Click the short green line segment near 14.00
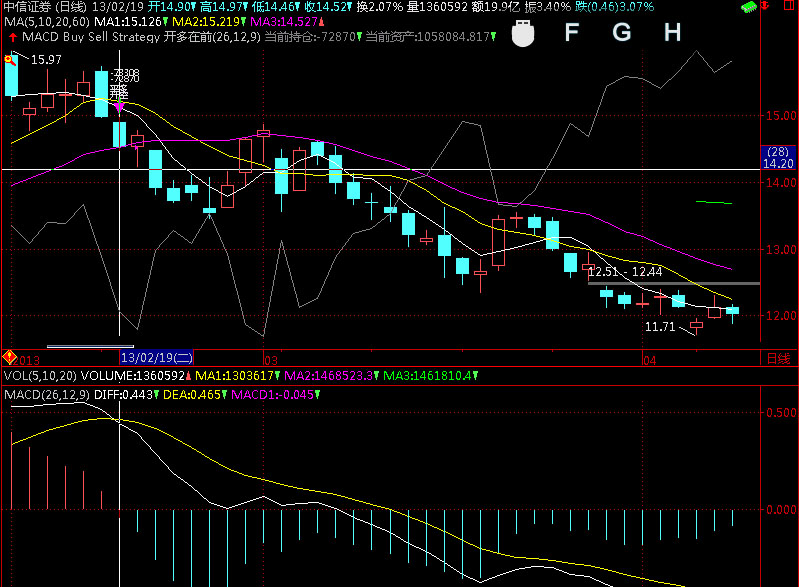 714,203
